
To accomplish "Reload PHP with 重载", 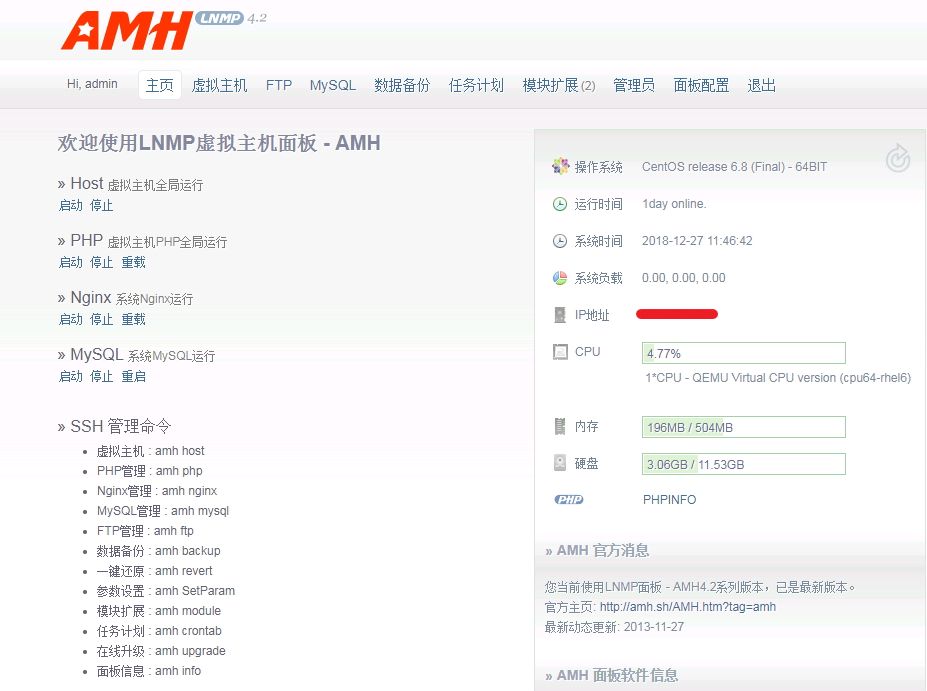I will (x=134, y=262).
